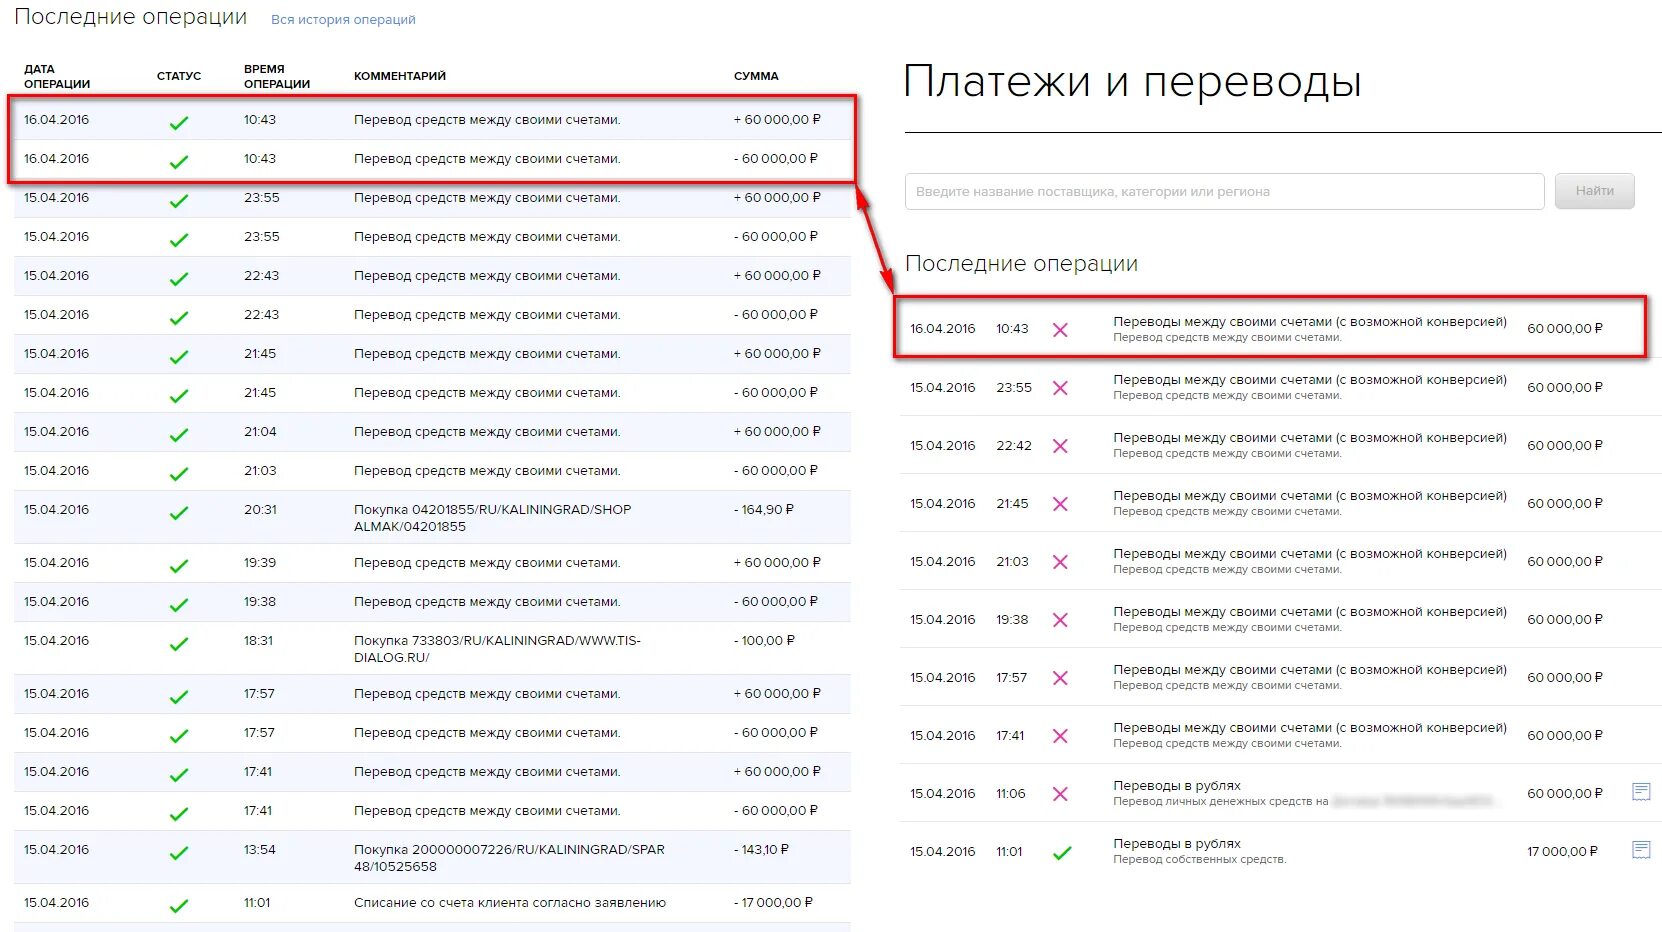Click 'Последние операции' heading above history table
The width and height of the screenshot is (1662, 932).
pyautogui.click(x=131, y=17)
